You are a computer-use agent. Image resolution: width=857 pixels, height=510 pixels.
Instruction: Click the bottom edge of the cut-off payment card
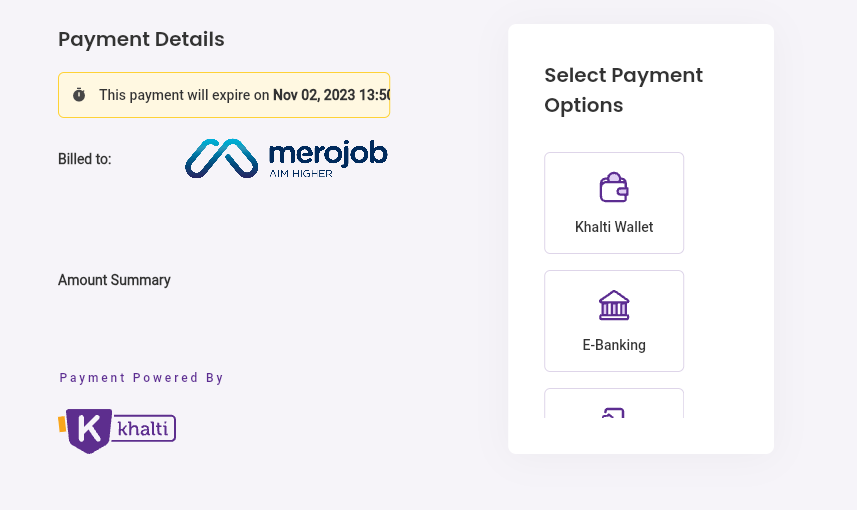coord(614,416)
